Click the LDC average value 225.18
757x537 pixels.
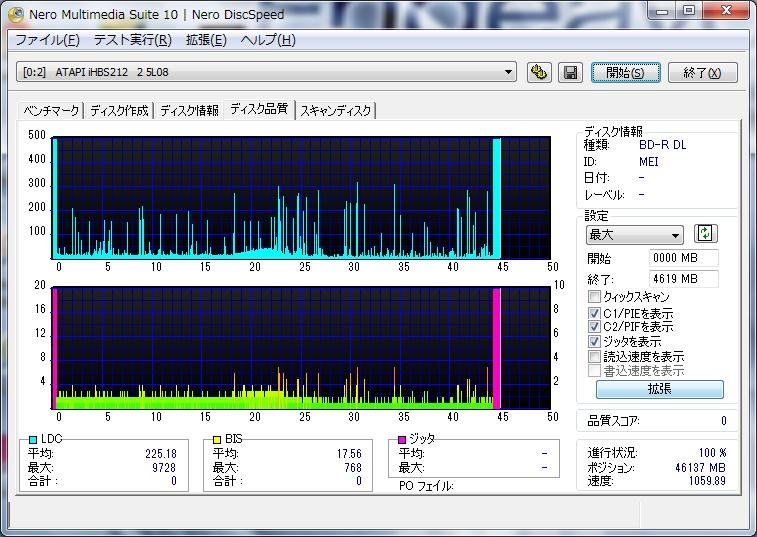coord(161,454)
